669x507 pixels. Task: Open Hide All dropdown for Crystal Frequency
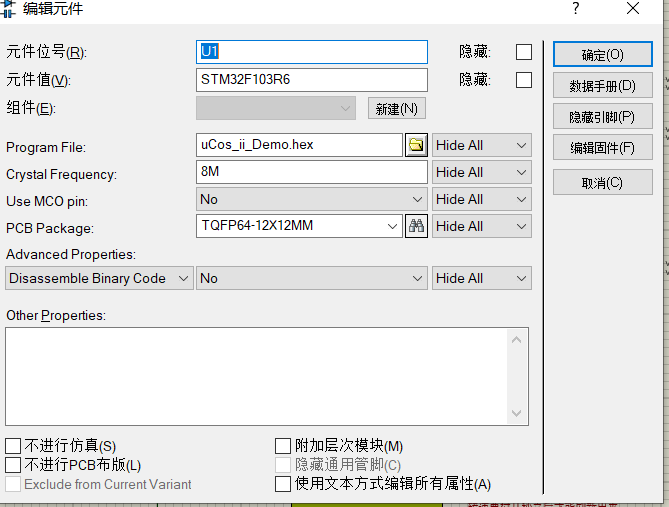(x=480, y=172)
